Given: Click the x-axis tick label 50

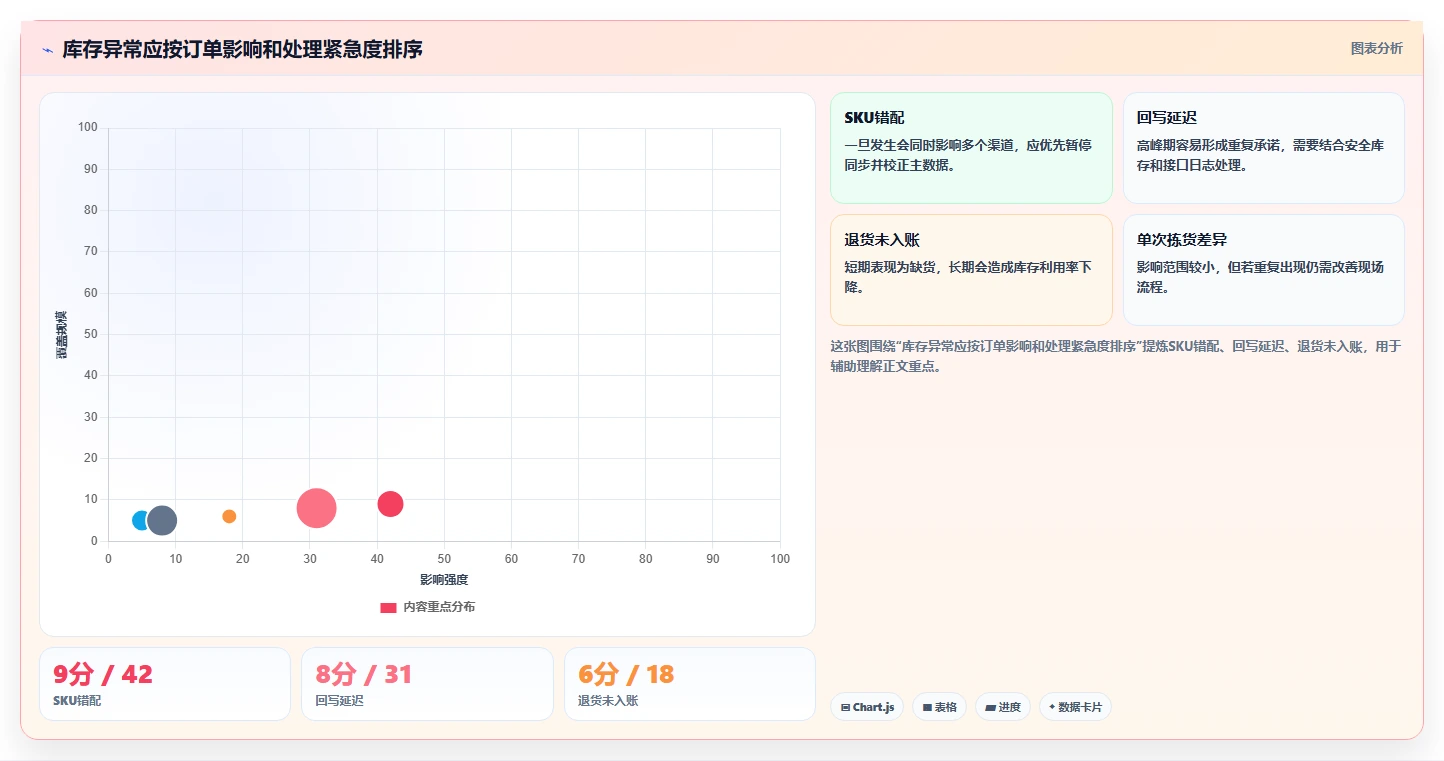Looking at the screenshot, I should [444, 559].
